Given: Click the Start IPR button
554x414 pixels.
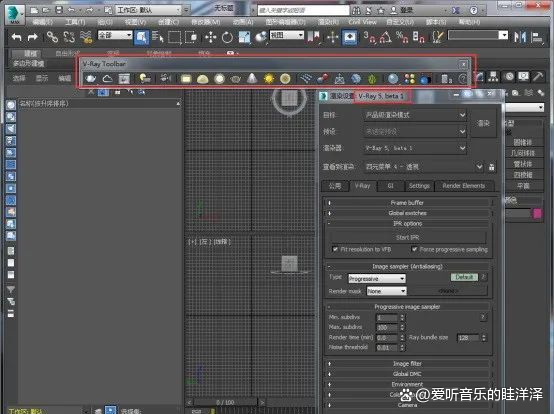Looking at the screenshot, I should click(x=407, y=237).
